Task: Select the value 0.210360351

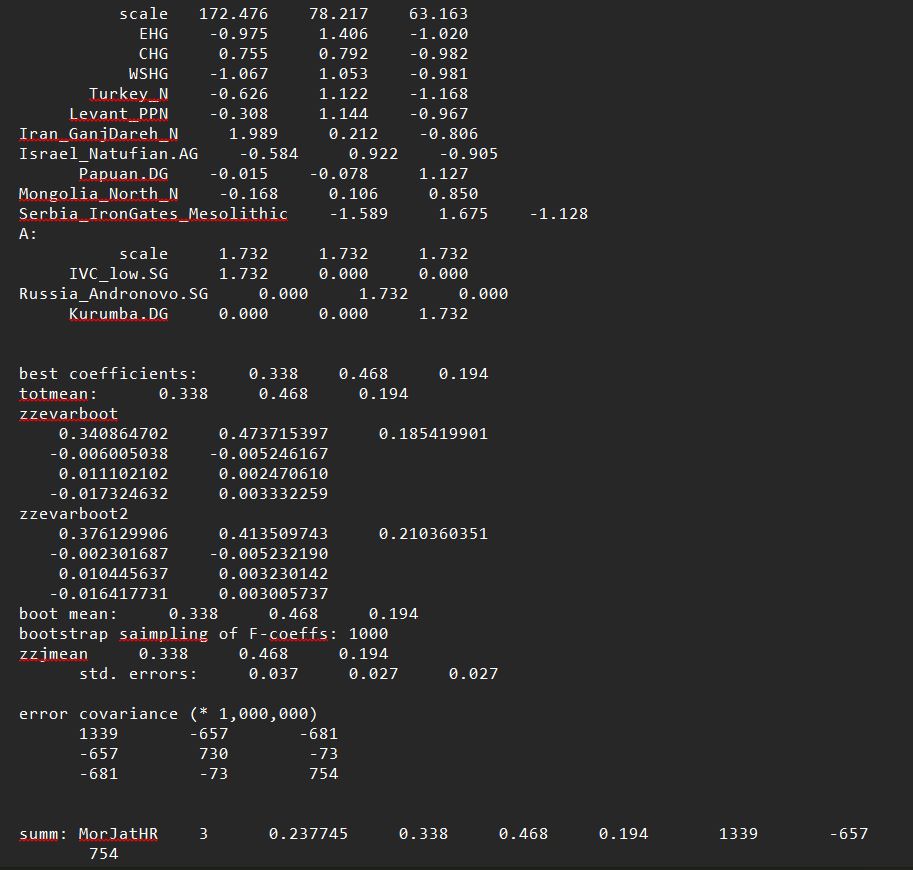Action: click(433, 534)
